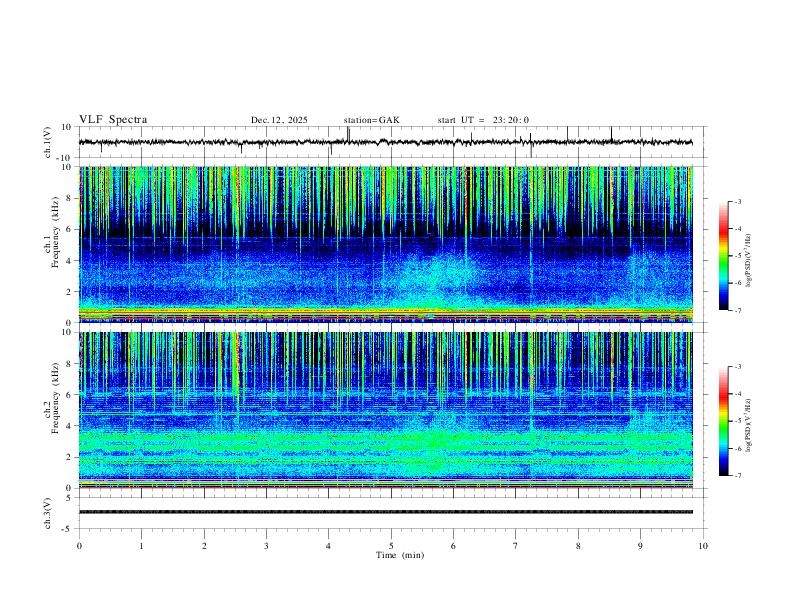Click the "-5" tick on ch.2 colorbar
792x612 pixels.
(738, 421)
